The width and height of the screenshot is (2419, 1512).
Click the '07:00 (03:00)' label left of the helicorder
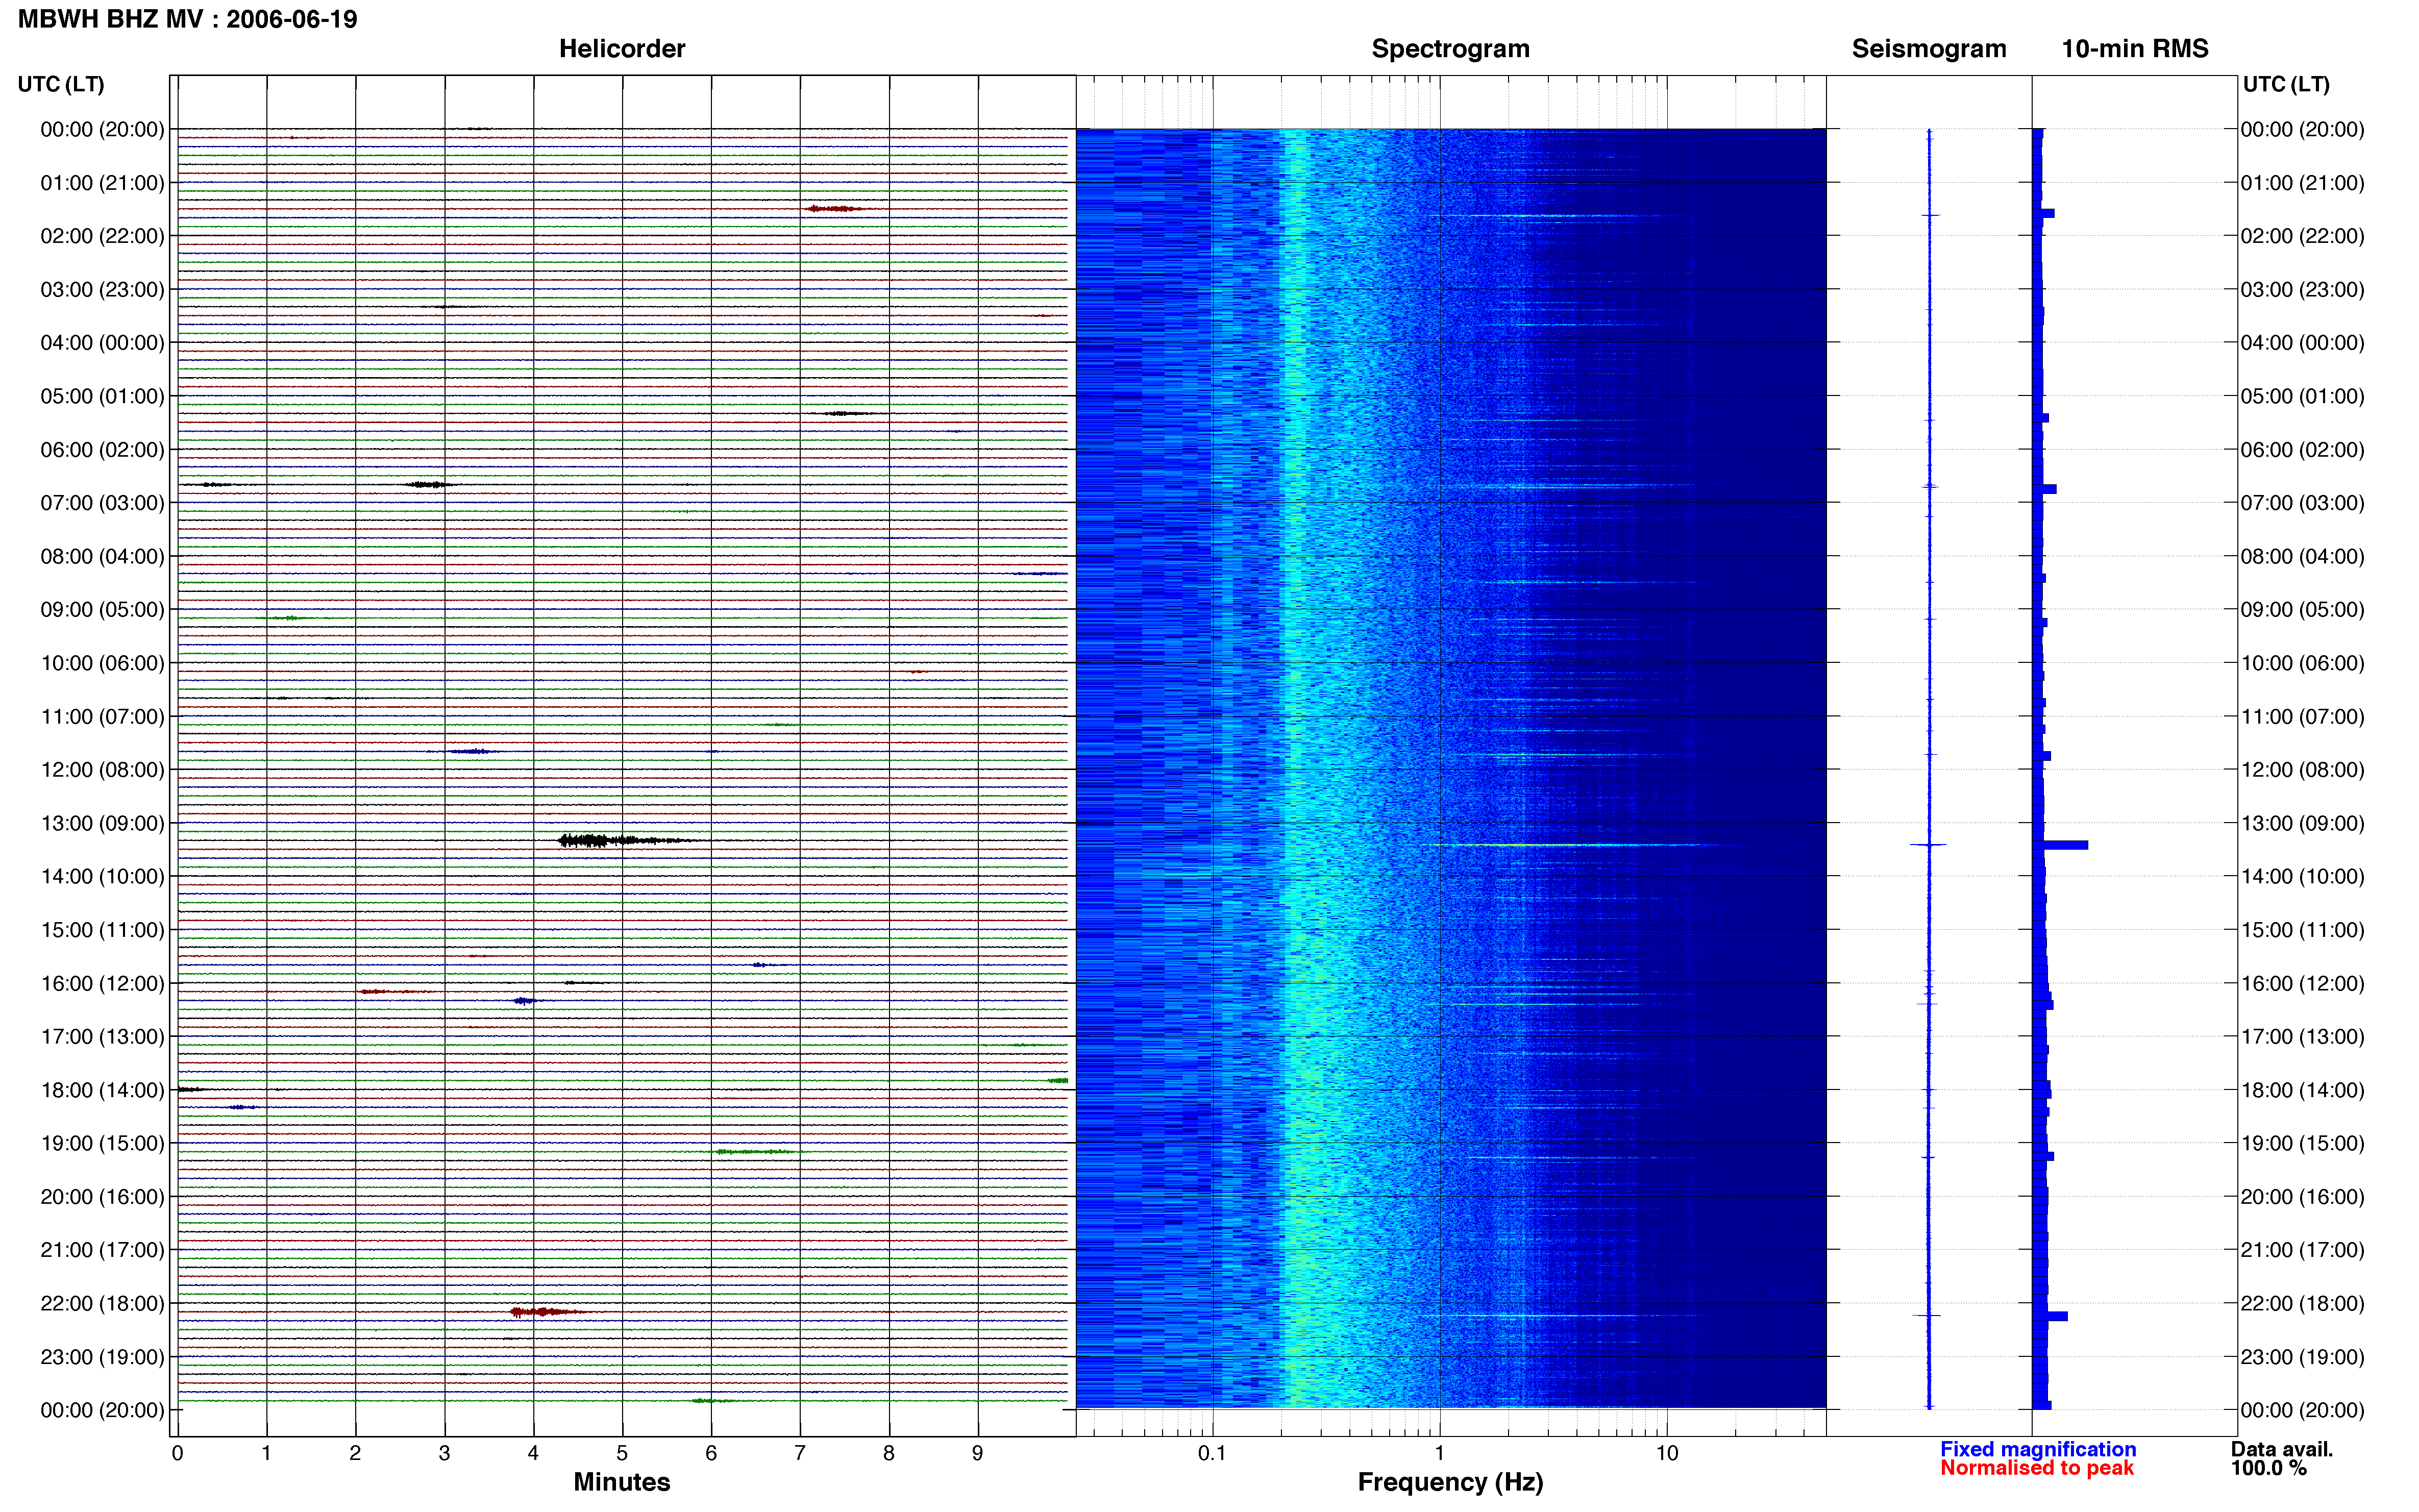tap(102, 503)
